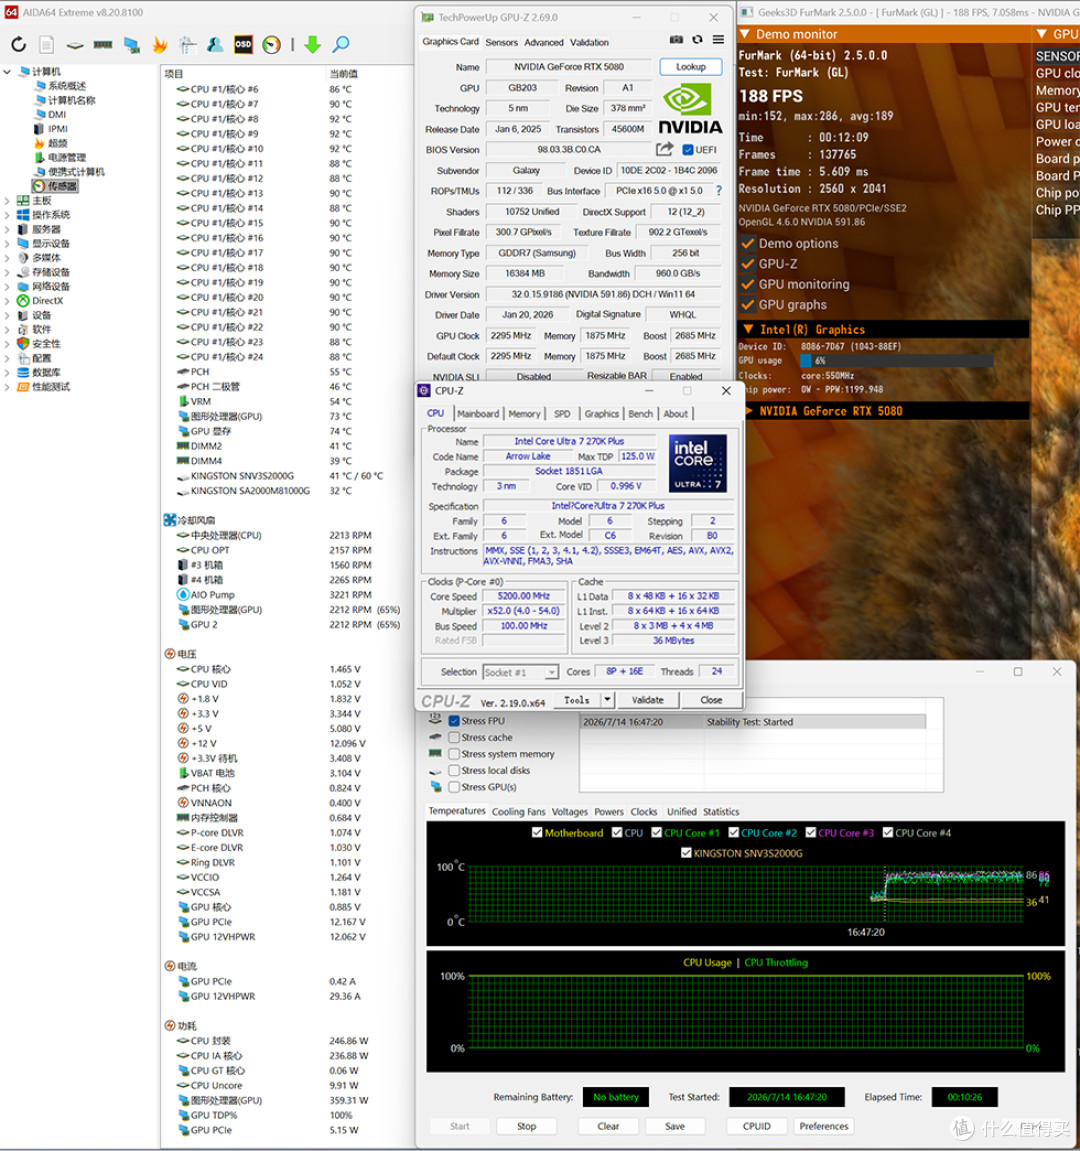Switch to Statistics tab in stability test
The image size is (1080, 1151).
[x=721, y=812]
